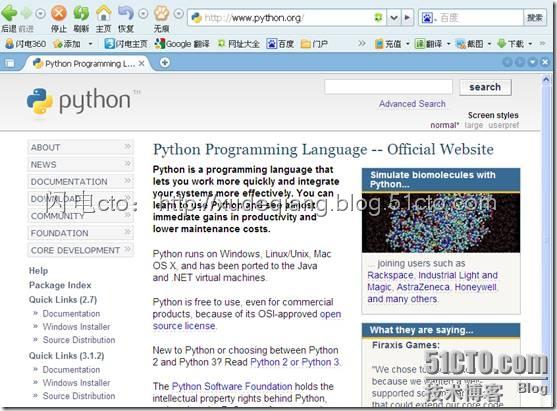Screen dimensions: 557x411
Task: Open dropdown next to the Restore icon
Action: (143, 14)
